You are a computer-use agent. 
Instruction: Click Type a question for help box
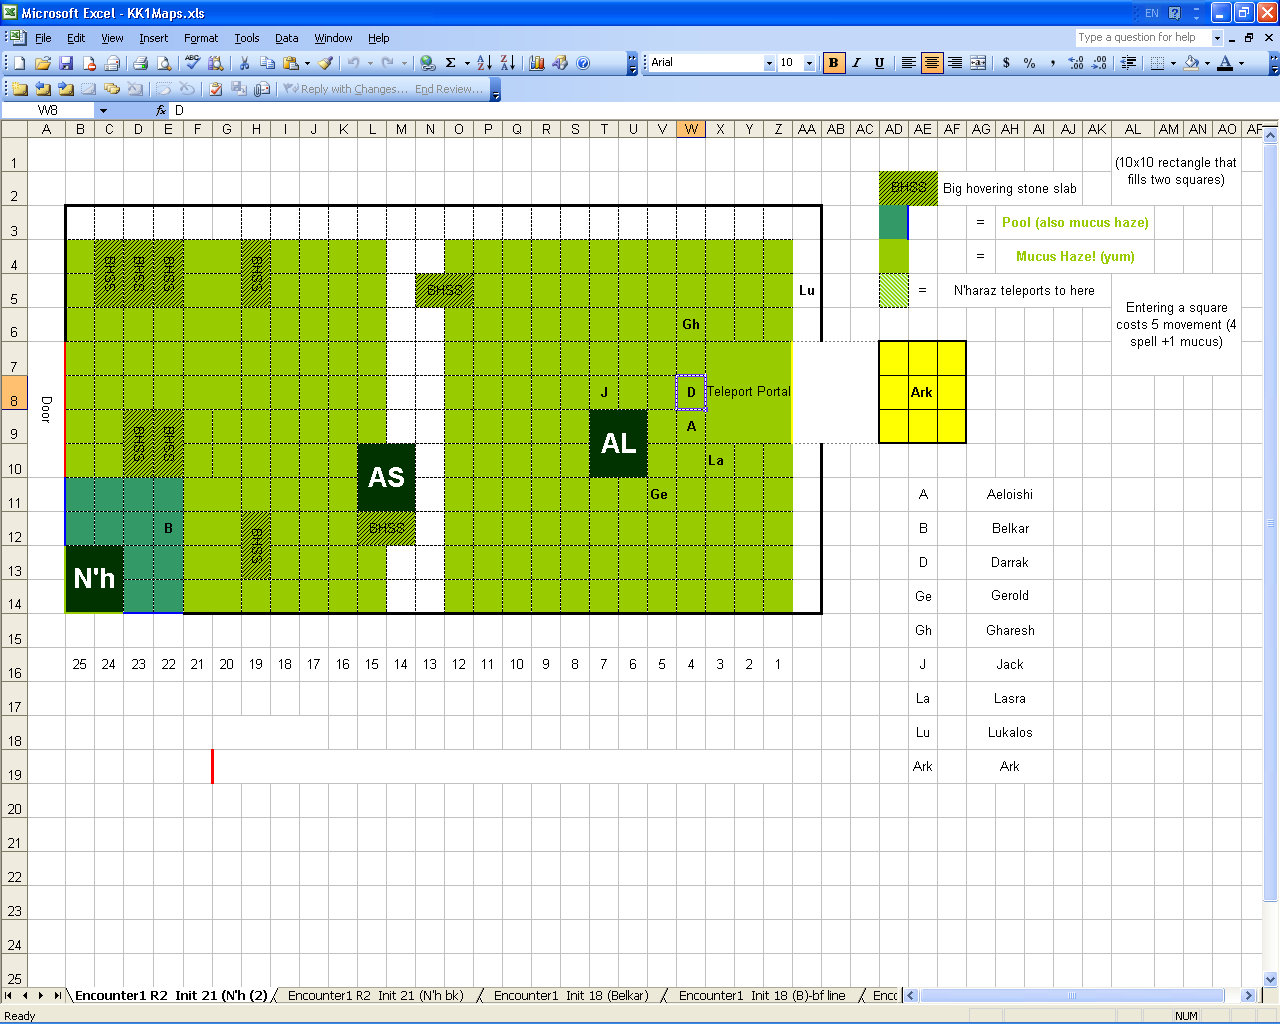[1143, 38]
